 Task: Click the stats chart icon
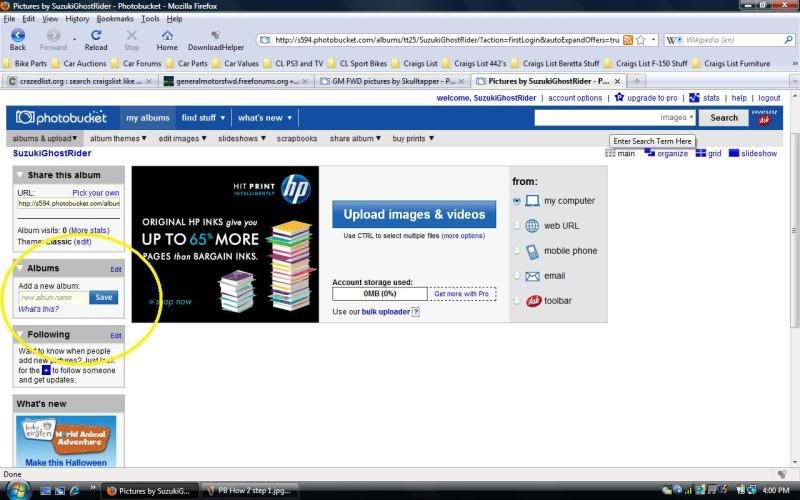click(694, 97)
